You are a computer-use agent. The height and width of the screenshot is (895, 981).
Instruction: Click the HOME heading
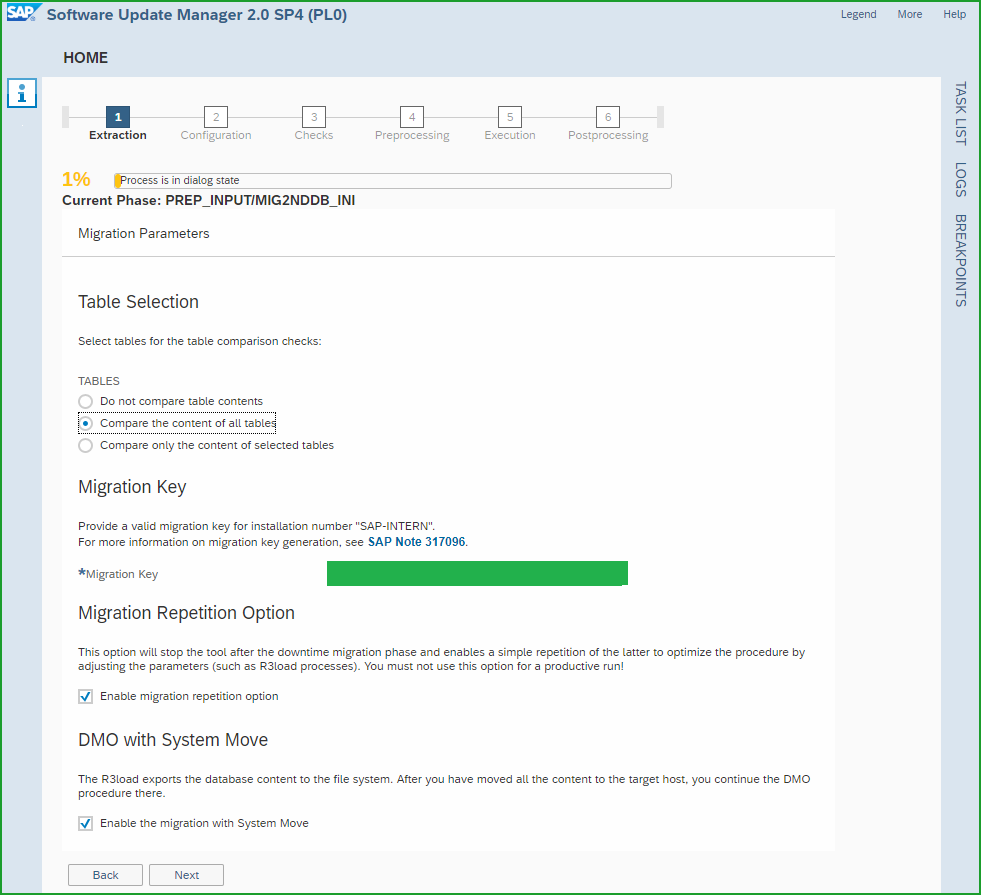(x=86, y=58)
